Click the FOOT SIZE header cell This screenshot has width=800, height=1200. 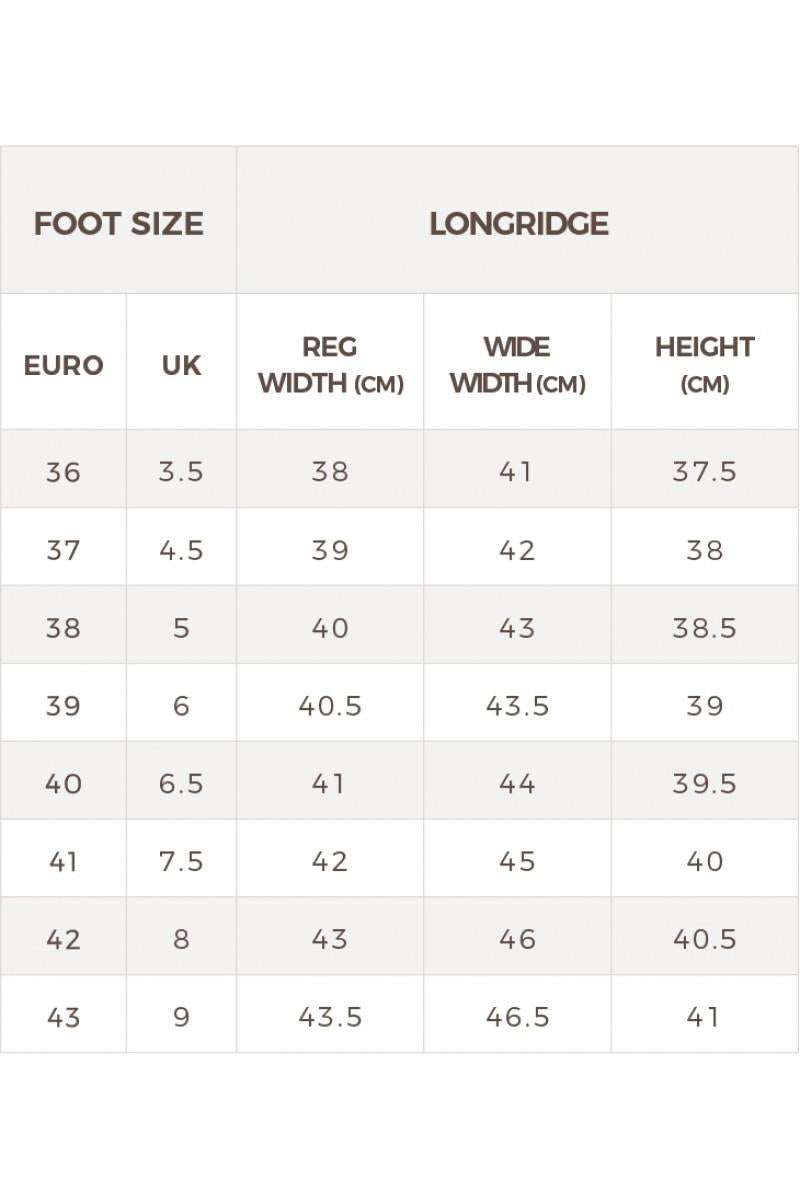click(x=118, y=223)
